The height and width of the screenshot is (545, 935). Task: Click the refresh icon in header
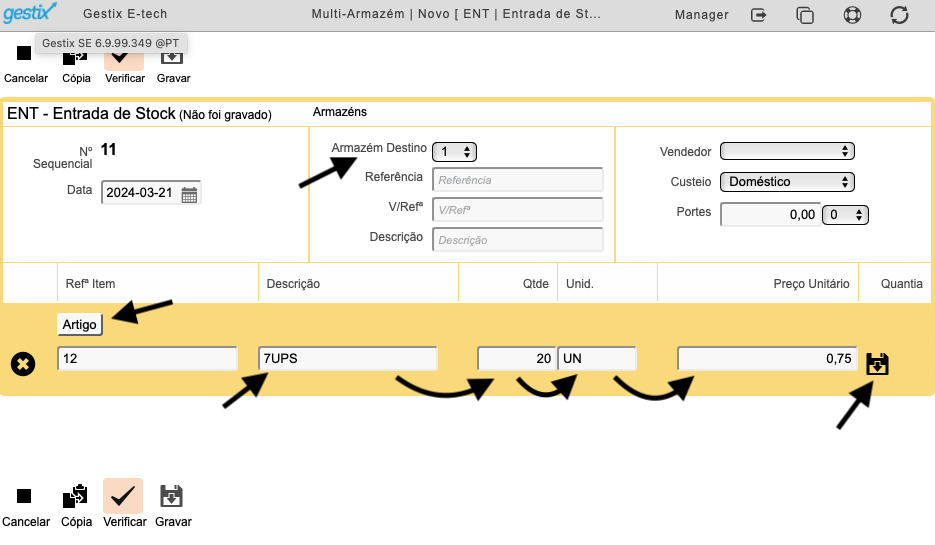[x=899, y=14]
